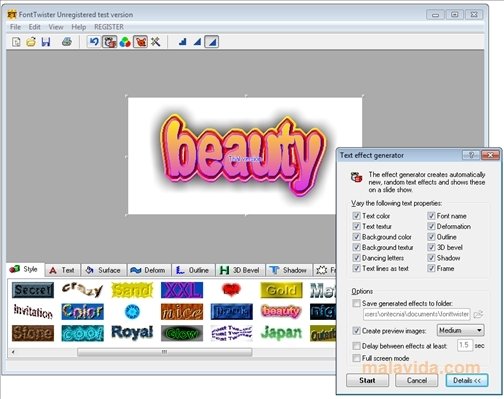Image resolution: width=504 pixels, height=399 pixels.
Task: Collapse options with Details << button
Action: coord(467,380)
